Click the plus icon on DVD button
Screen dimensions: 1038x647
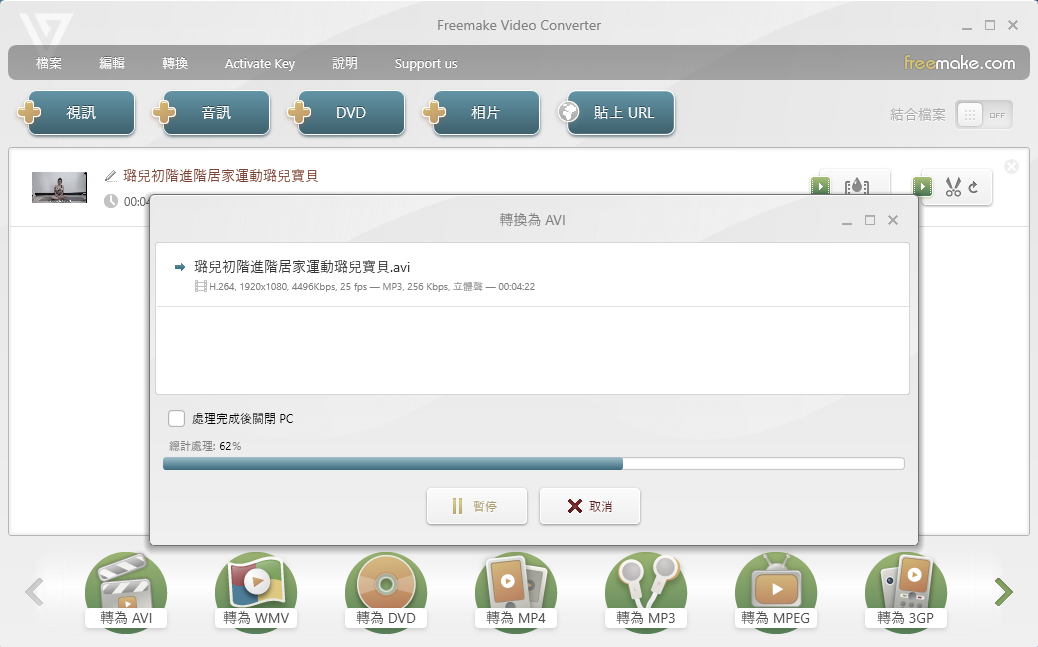tap(299, 112)
